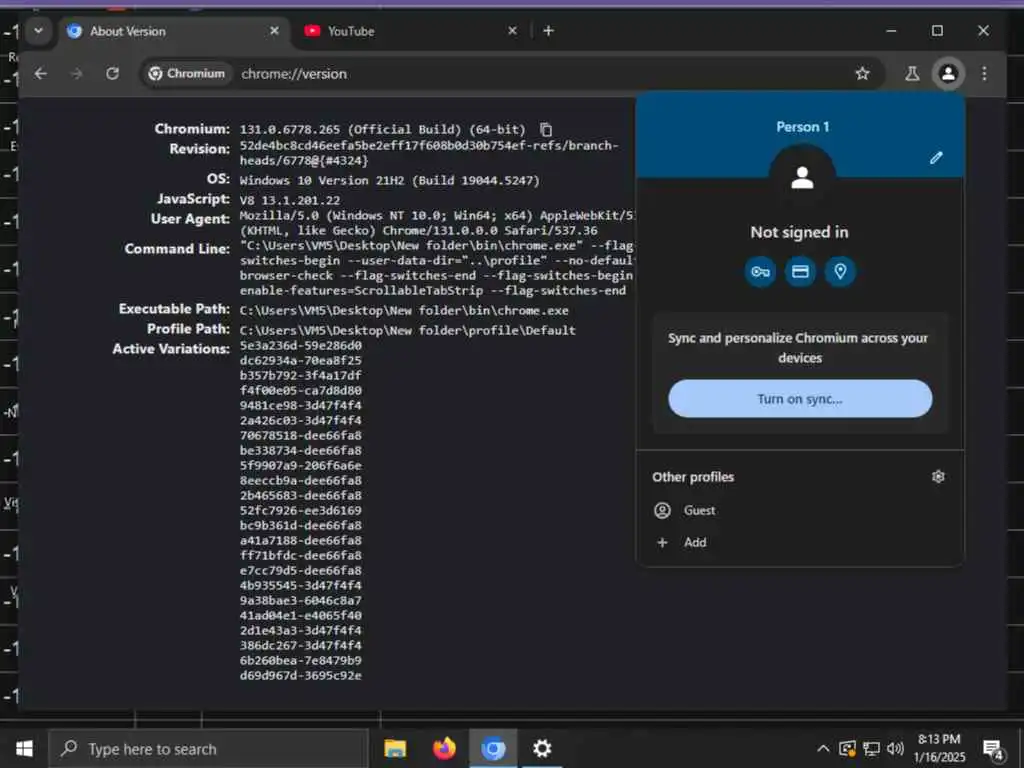Viewport: 1024px width, 768px height.
Task: Maximize the Chromium window
Action: [x=937, y=31]
